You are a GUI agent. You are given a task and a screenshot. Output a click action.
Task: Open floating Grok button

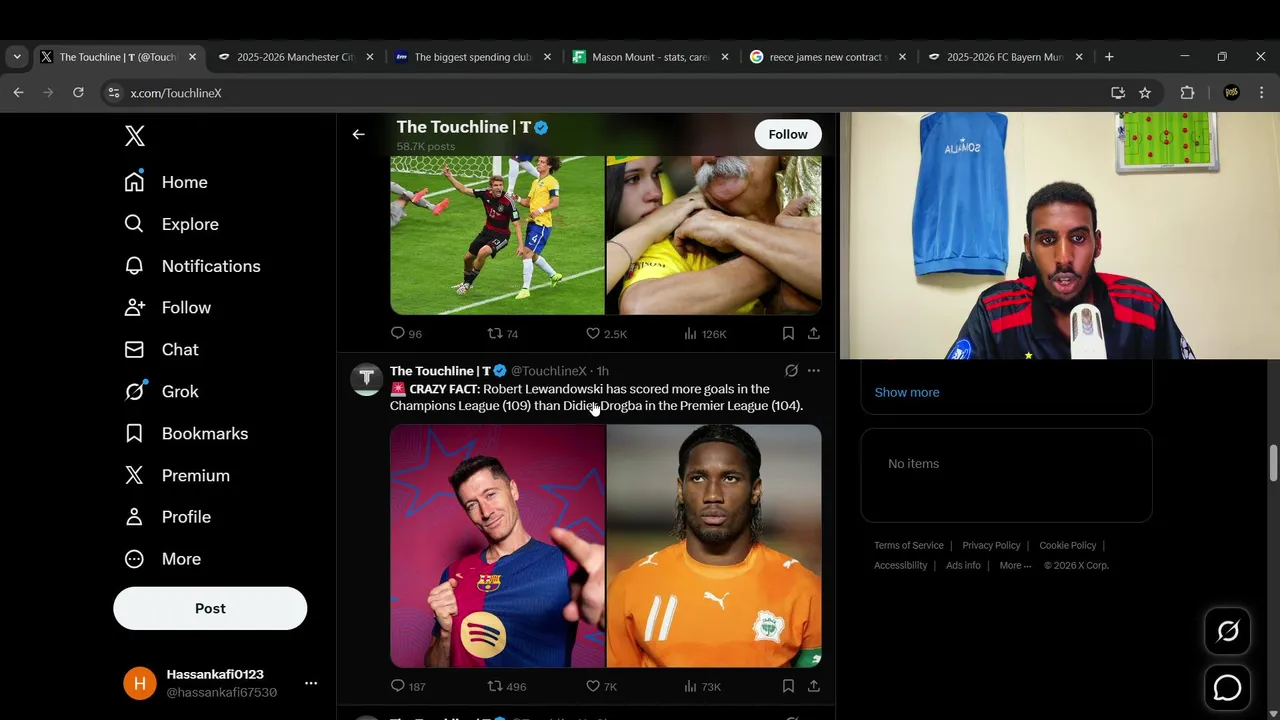[x=1228, y=631]
